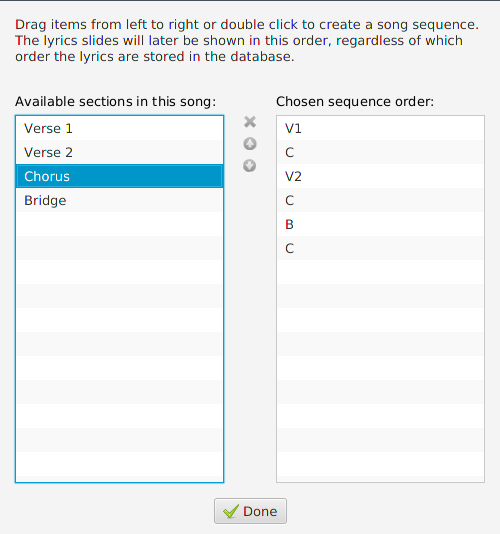Click the move down arrow icon

point(250,166)
